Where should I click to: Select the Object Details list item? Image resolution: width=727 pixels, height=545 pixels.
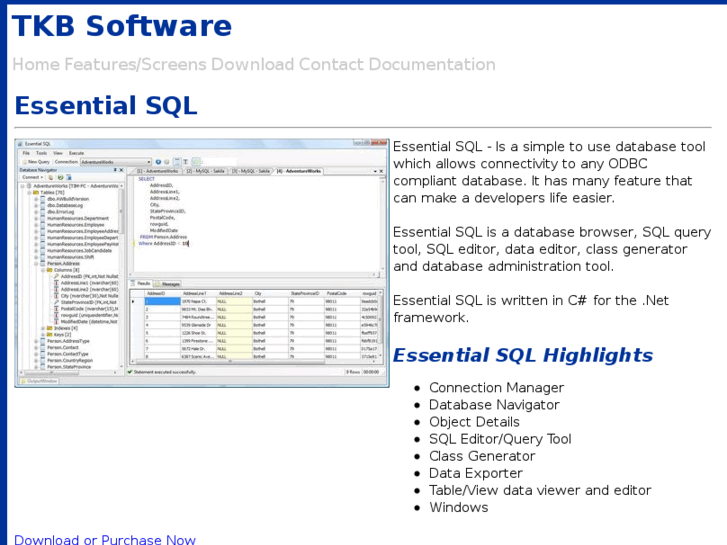point(474,422)
